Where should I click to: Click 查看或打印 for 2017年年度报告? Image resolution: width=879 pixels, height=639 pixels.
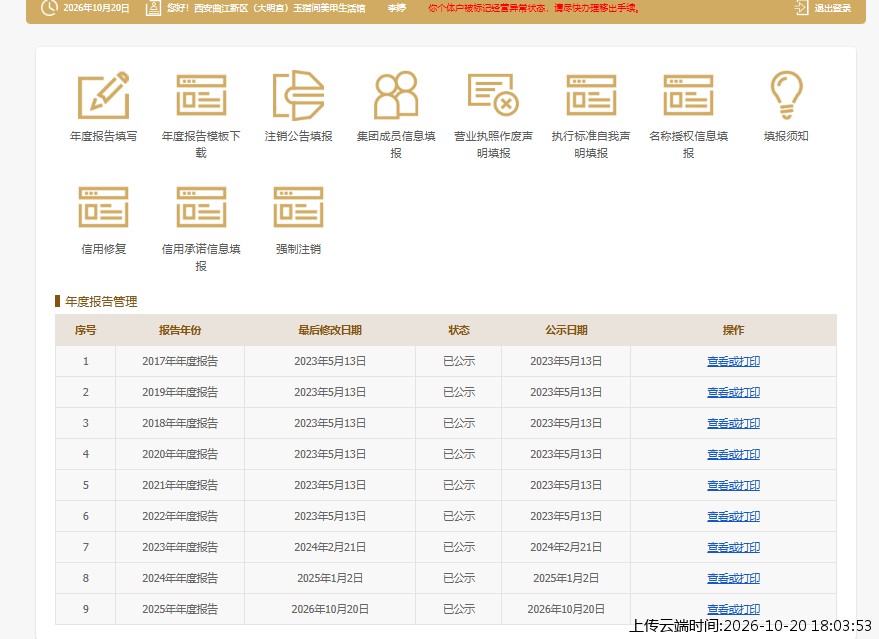tap(733, 362)
